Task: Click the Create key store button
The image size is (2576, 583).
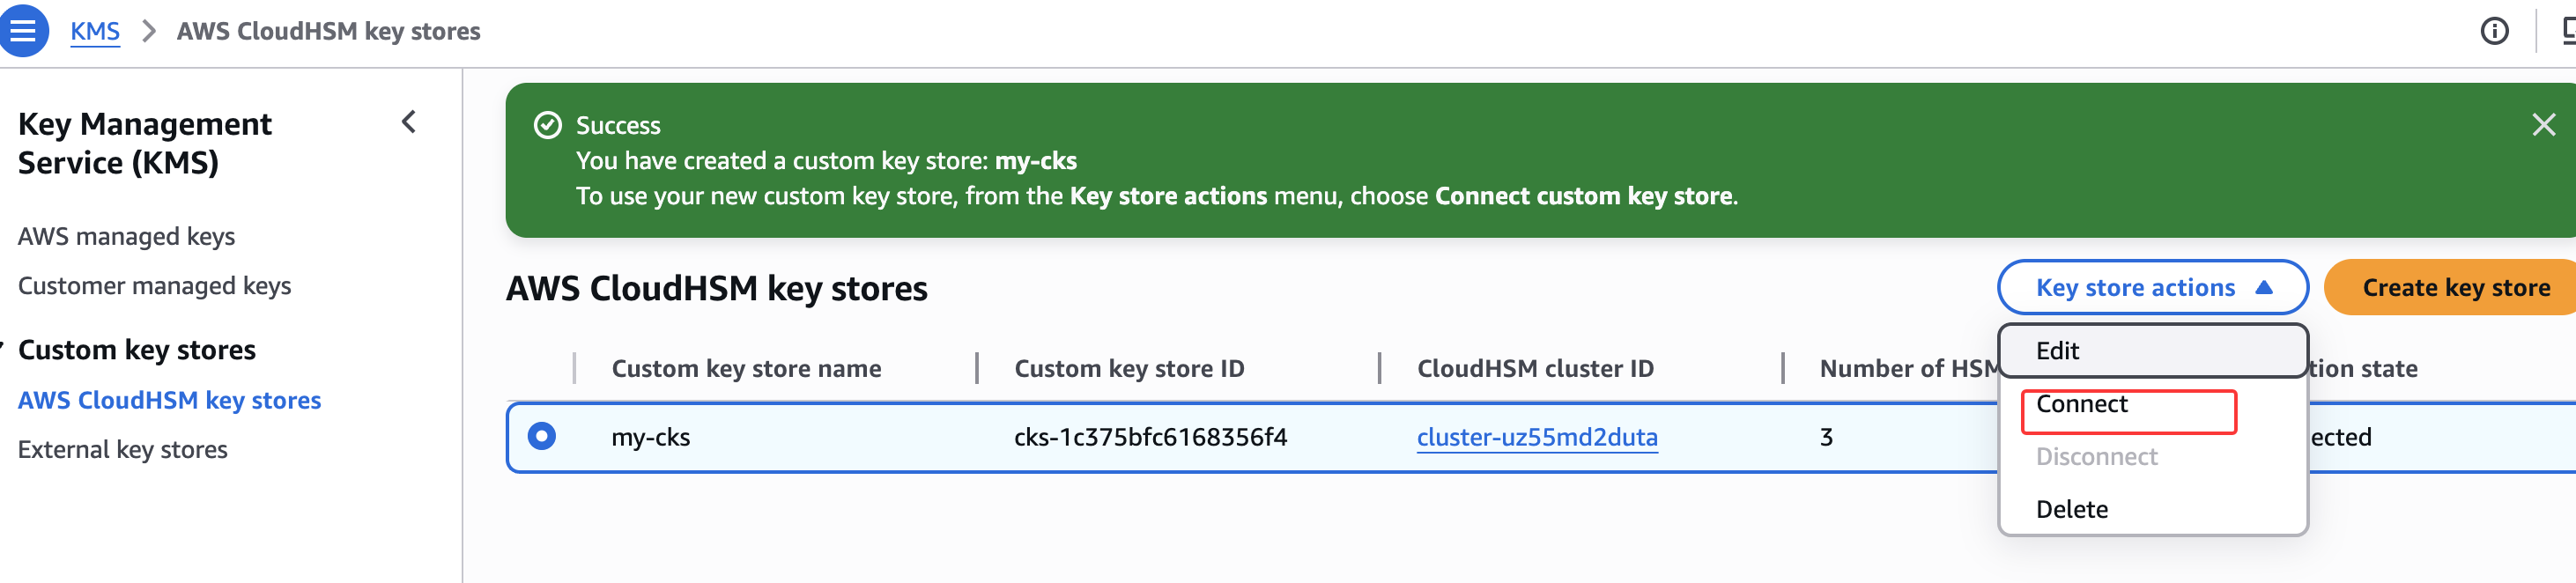Action: pos(2455,288)
